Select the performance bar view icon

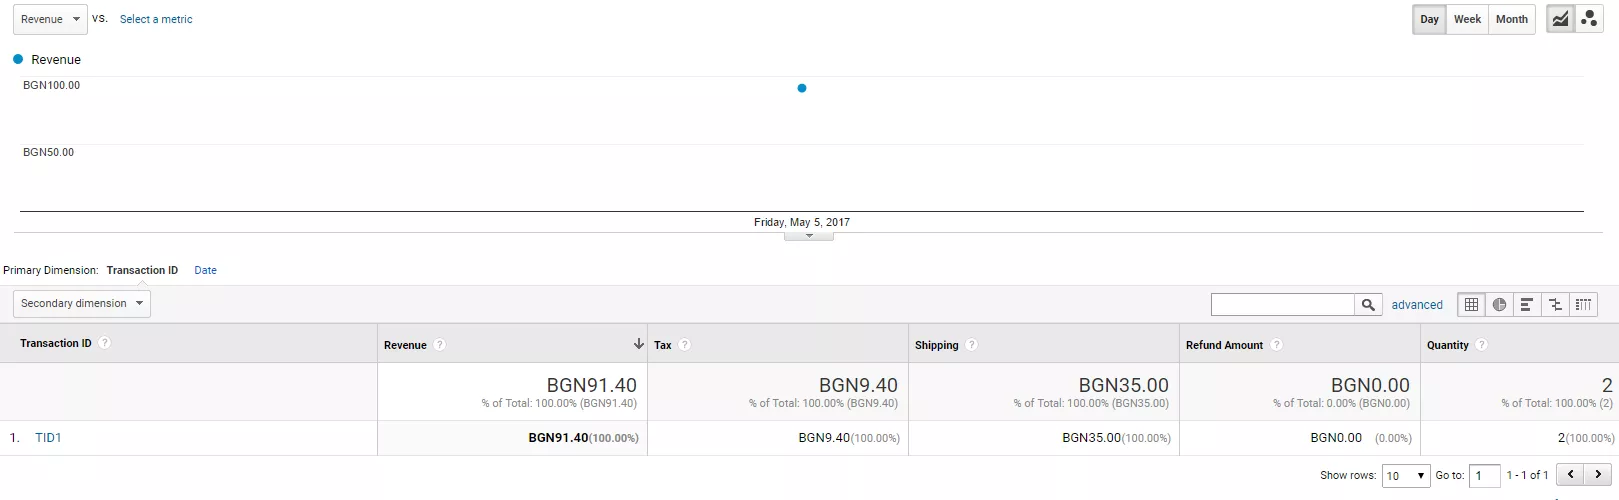(x=1527, y=305)
